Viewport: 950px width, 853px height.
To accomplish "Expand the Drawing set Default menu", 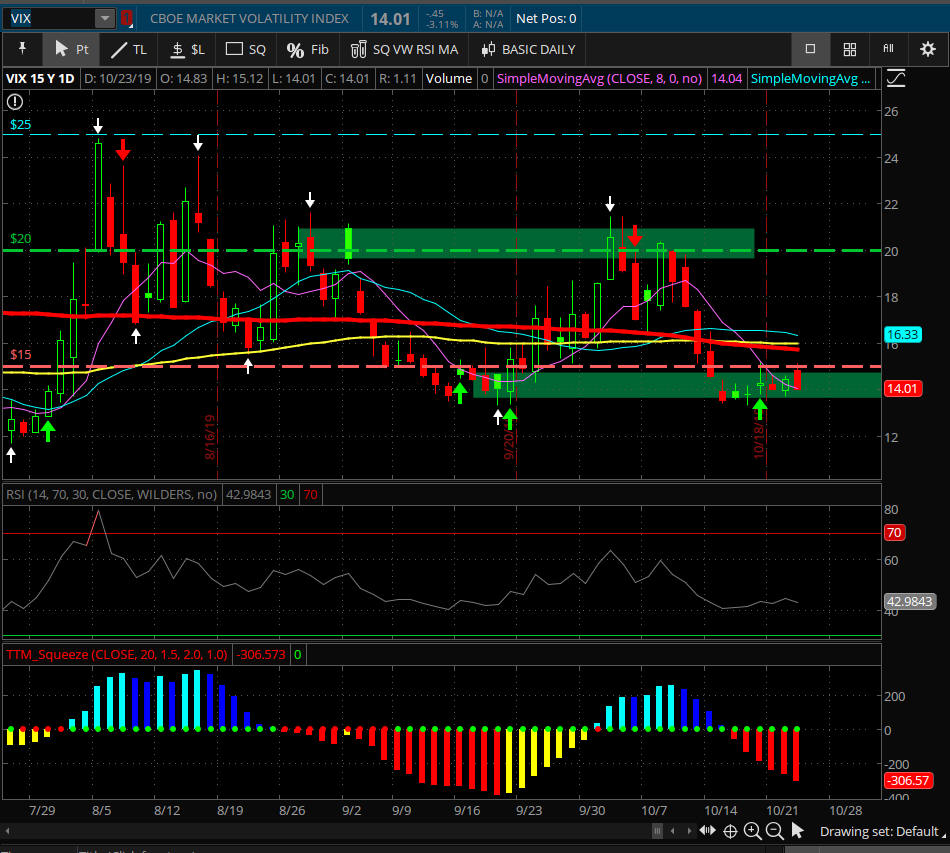I will (878, 831).
